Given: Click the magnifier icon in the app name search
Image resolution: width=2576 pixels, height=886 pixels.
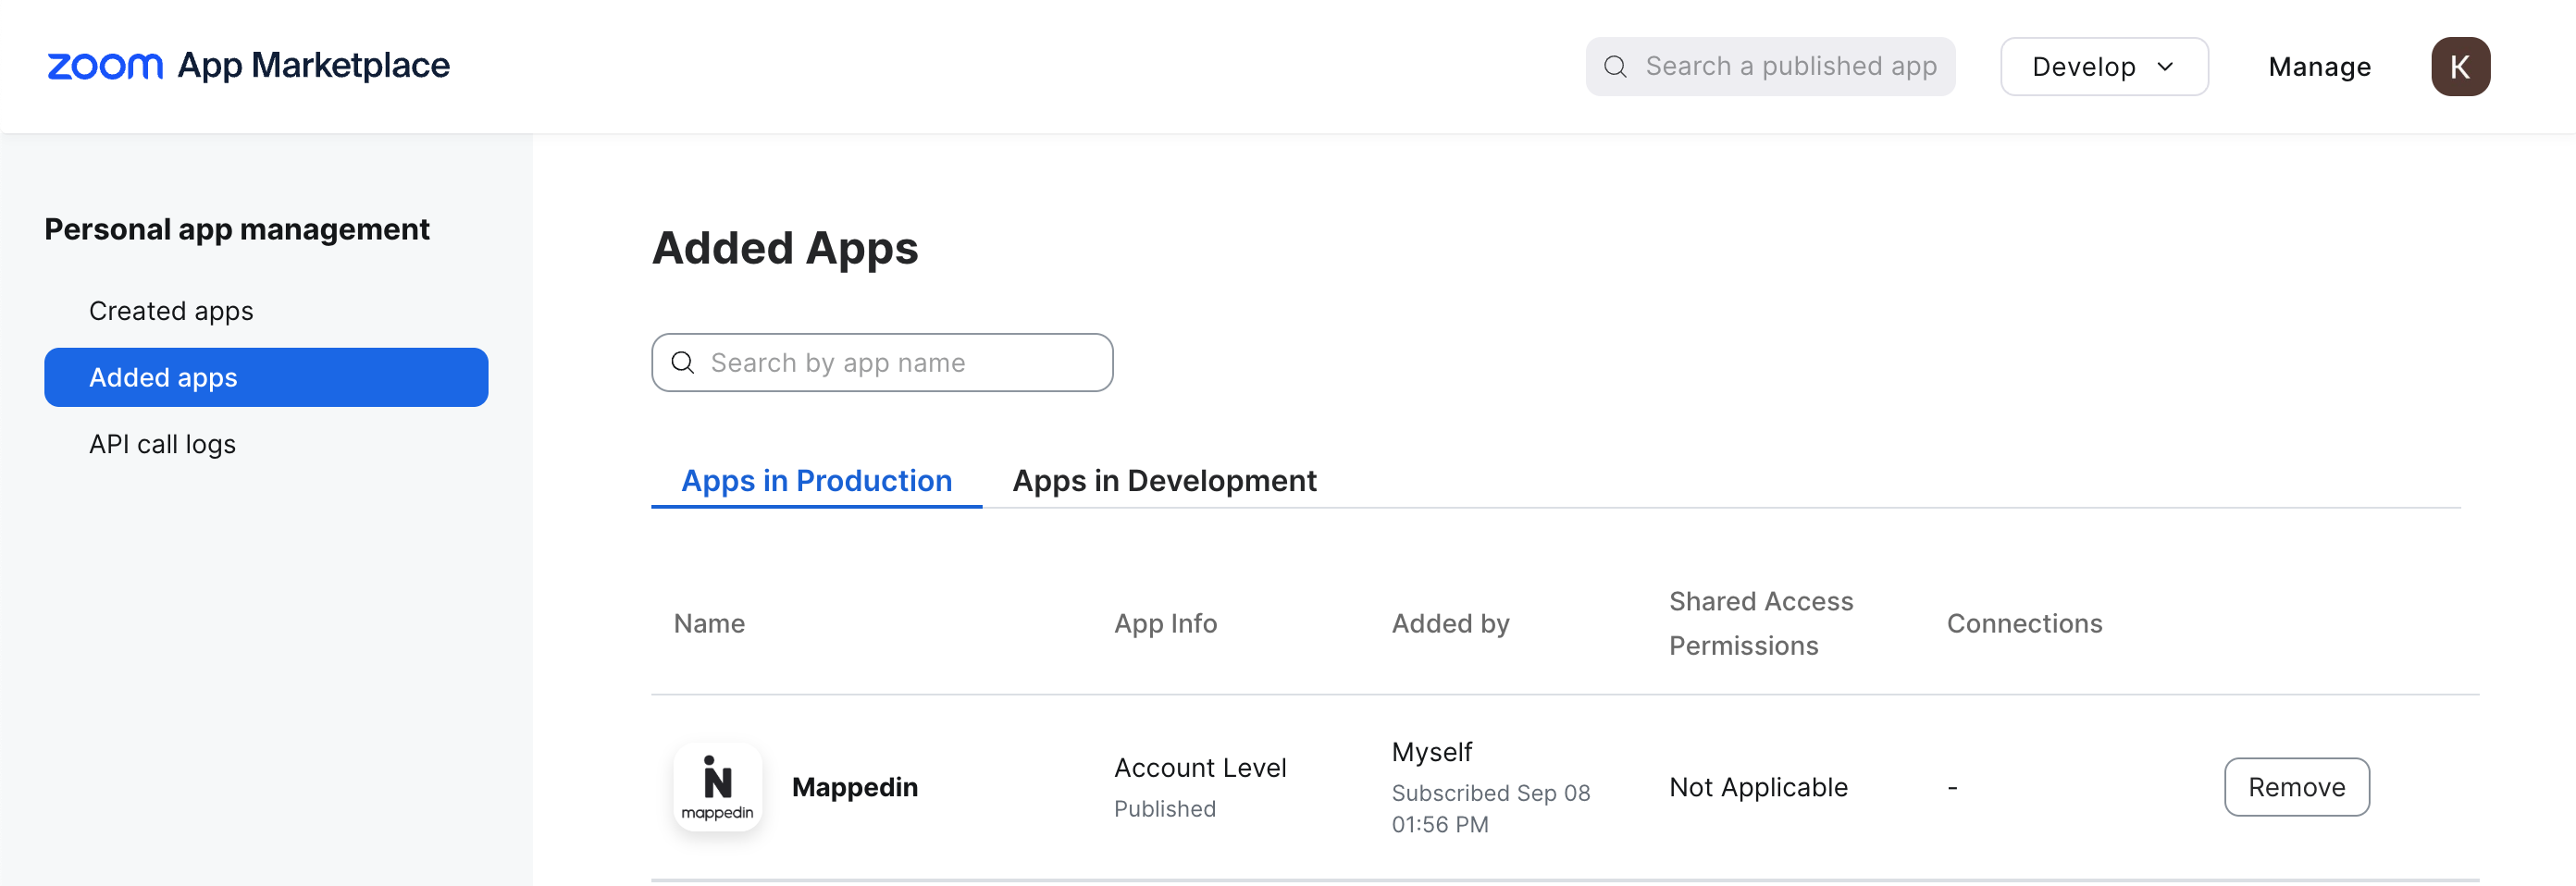Looking at the screenshot, I should click(683, 362).
